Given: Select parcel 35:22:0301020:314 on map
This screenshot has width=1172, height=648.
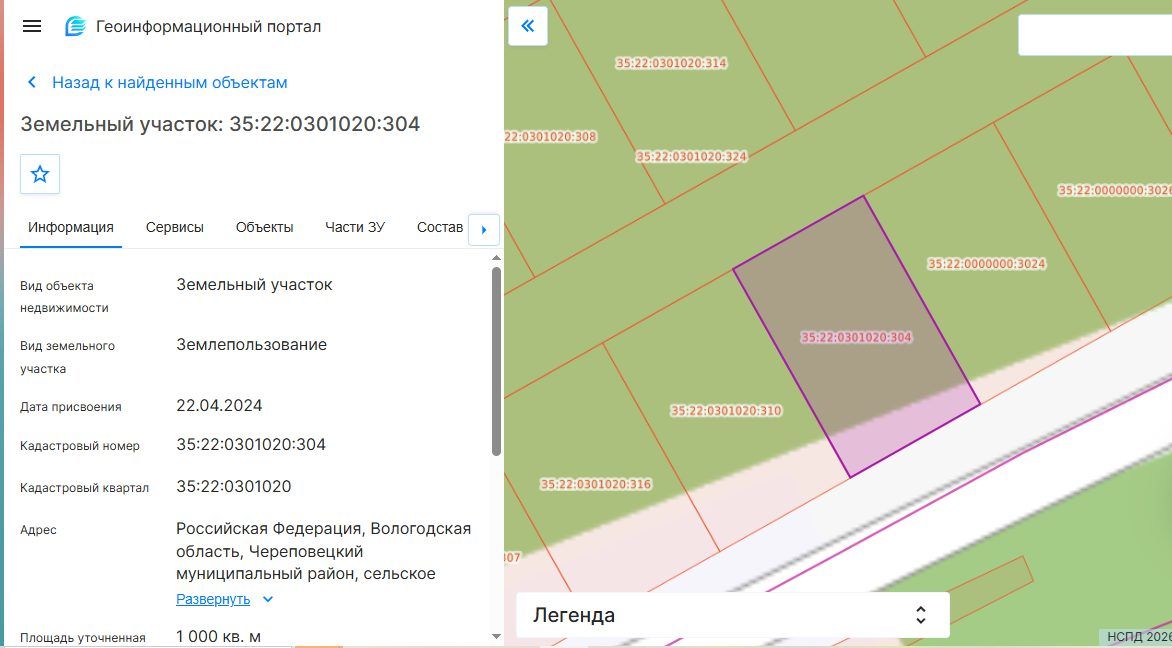Looking at the screenshot, I should [671, 64].
